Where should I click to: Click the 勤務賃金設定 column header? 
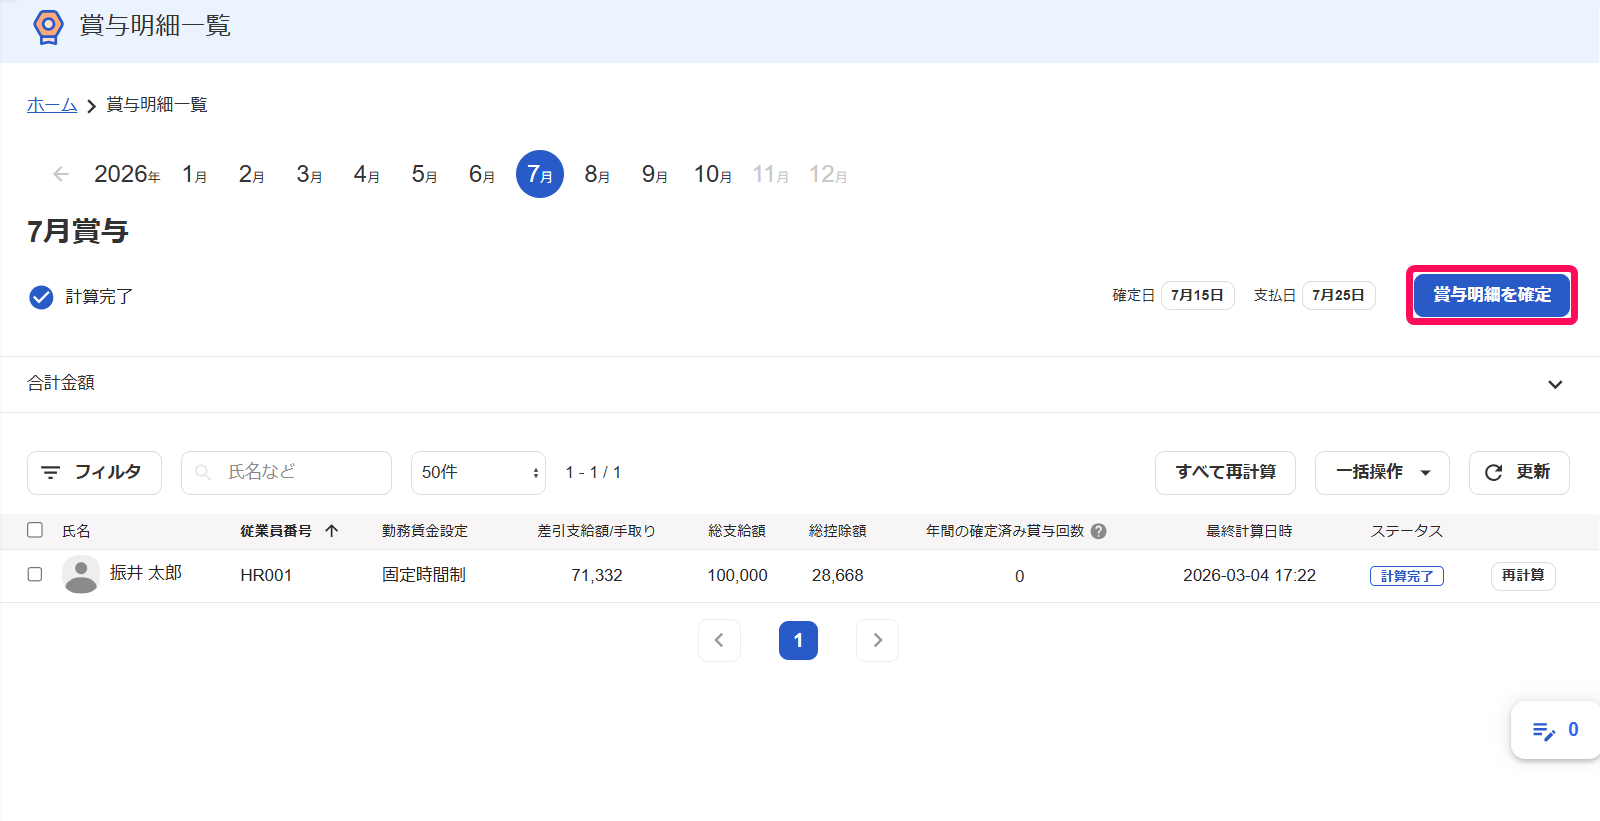425,531
